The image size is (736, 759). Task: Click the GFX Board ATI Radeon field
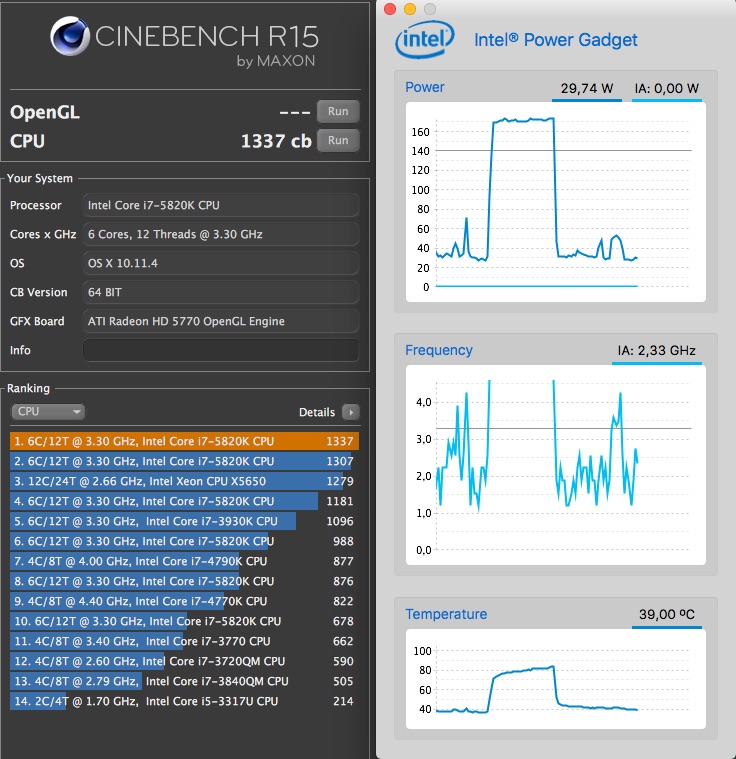(x=221, y=321)
